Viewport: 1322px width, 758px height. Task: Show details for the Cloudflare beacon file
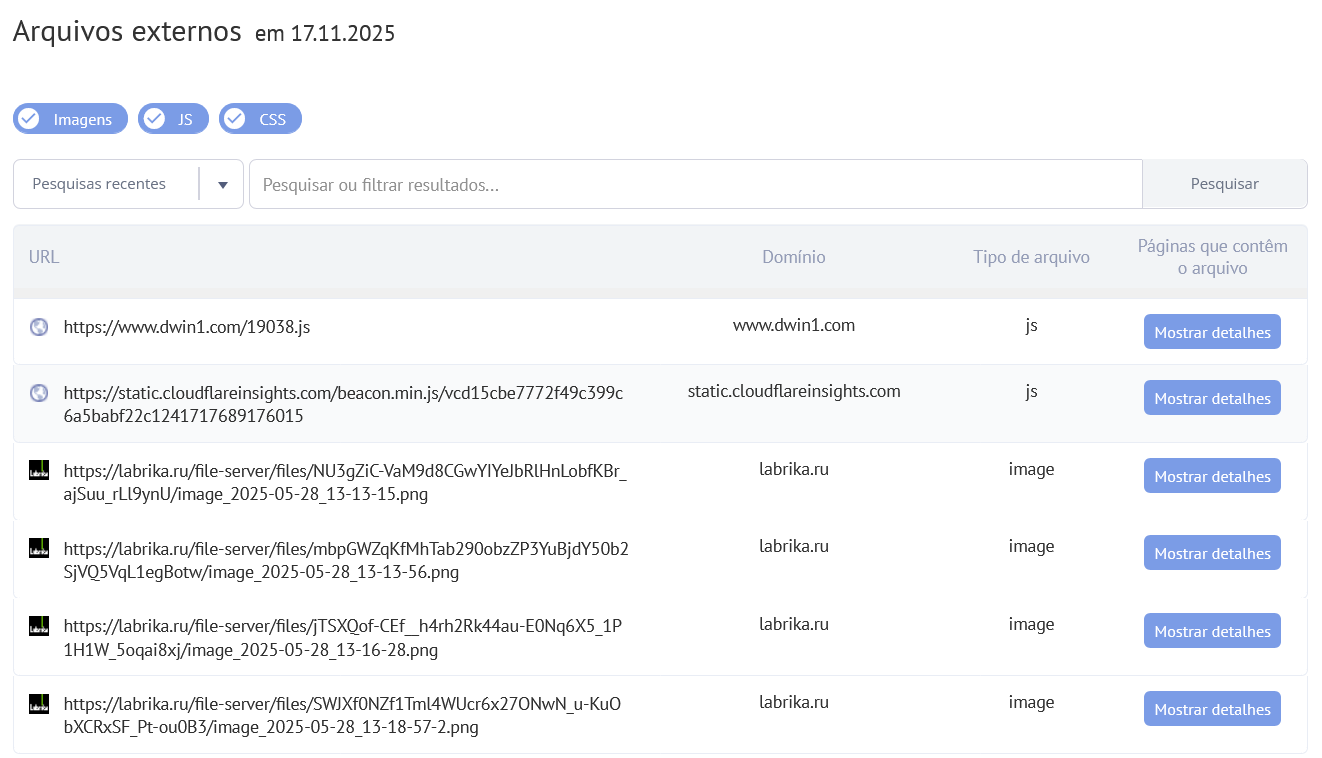click(x=1212, y=397)
